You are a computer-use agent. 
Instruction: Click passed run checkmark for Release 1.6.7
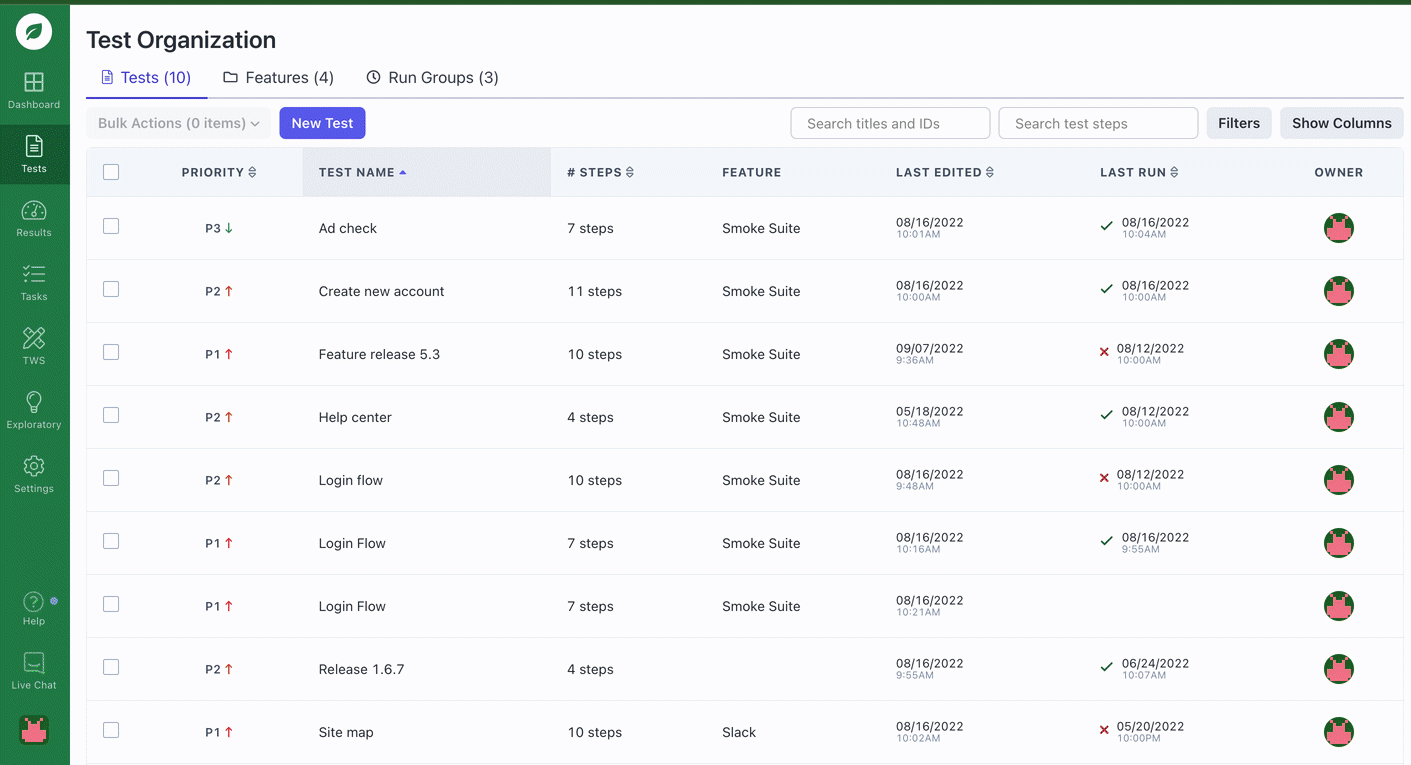1106,667
